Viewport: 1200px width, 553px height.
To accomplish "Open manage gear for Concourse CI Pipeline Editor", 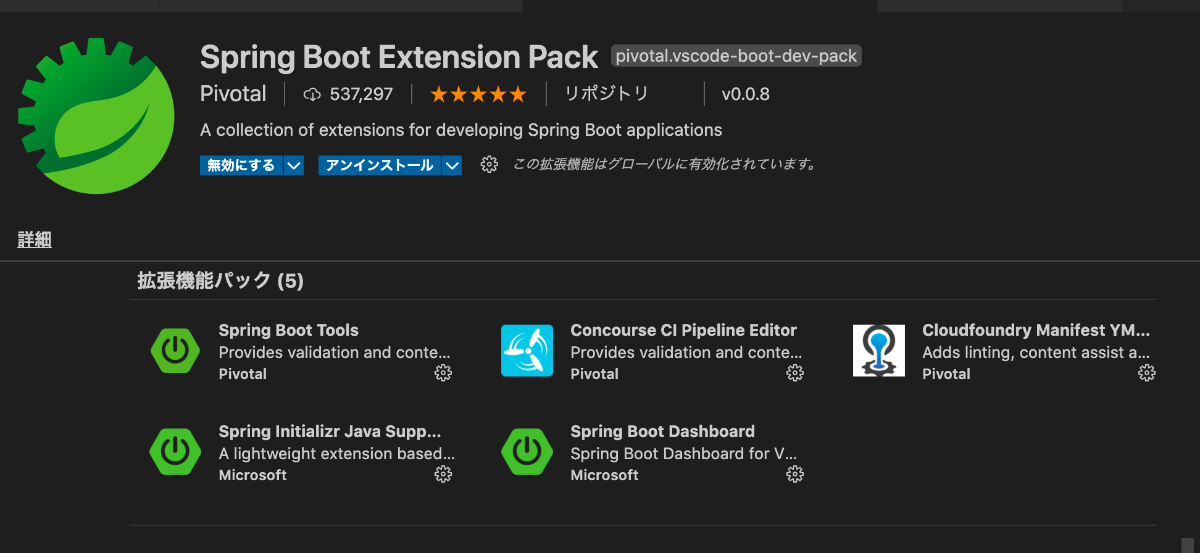I will coord(795,373).
